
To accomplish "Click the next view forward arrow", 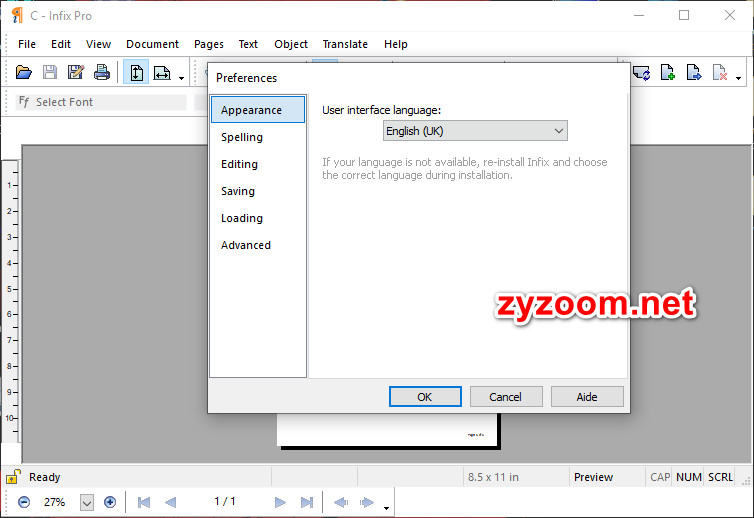I will [366, 502].
